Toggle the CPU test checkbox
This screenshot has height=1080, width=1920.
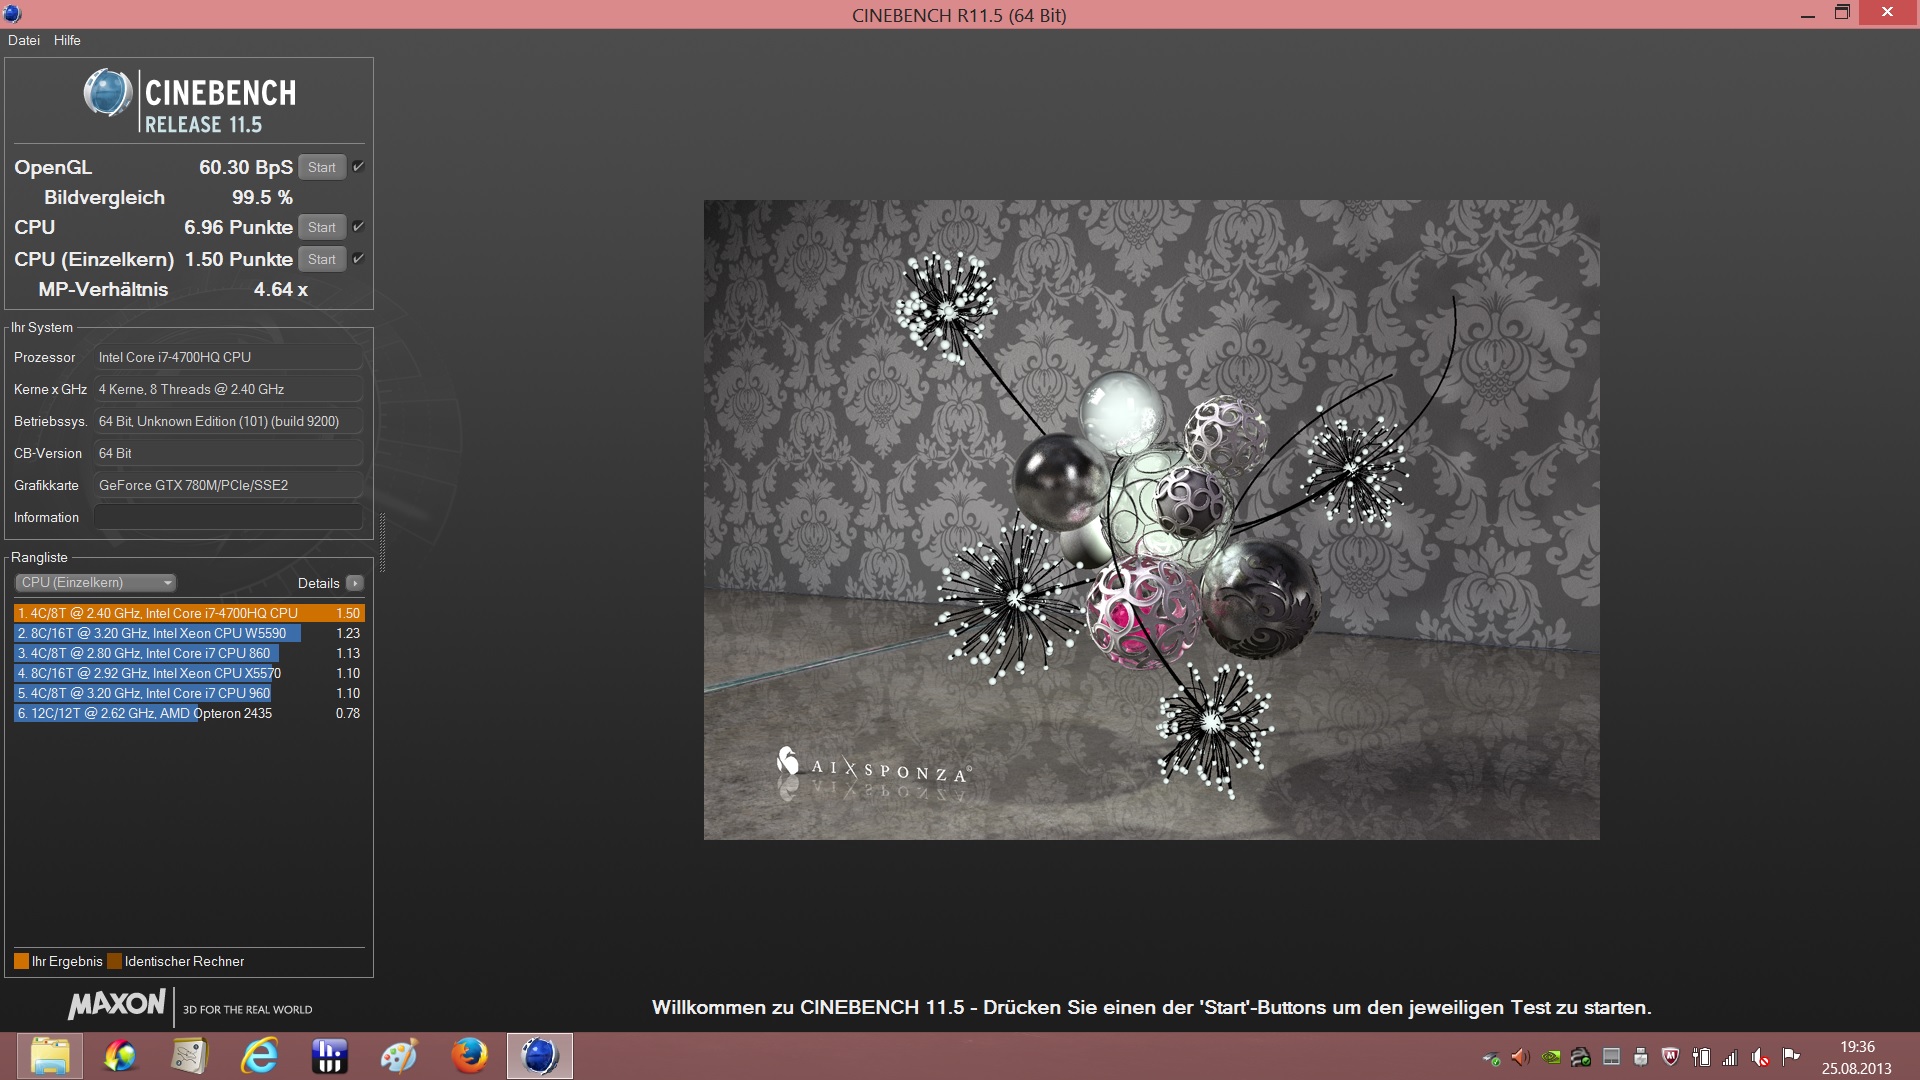click(x=358, y=226)
